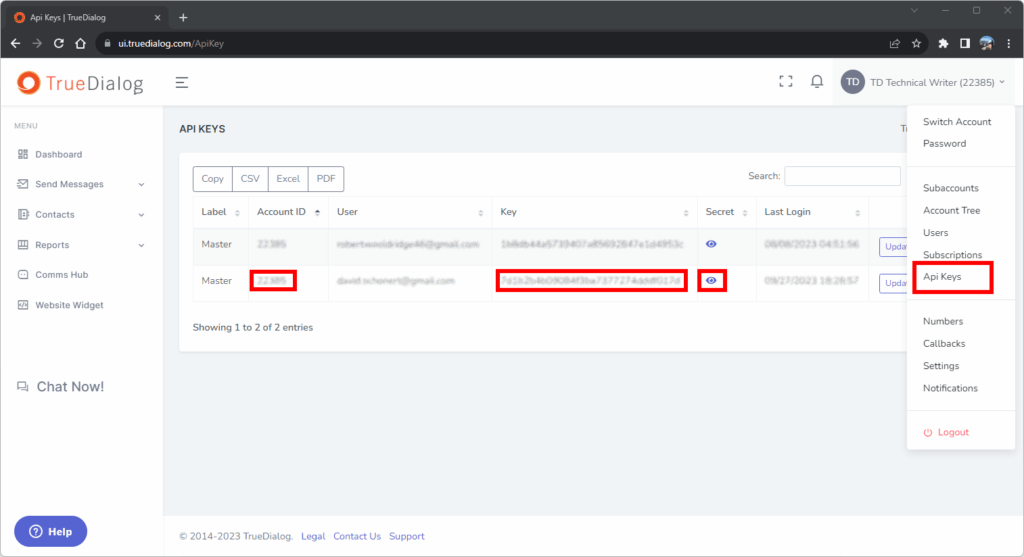The width and height of the screenshot is (1024, 557).
Task: Open the Support footer link
Action: [x=407, y=536]
